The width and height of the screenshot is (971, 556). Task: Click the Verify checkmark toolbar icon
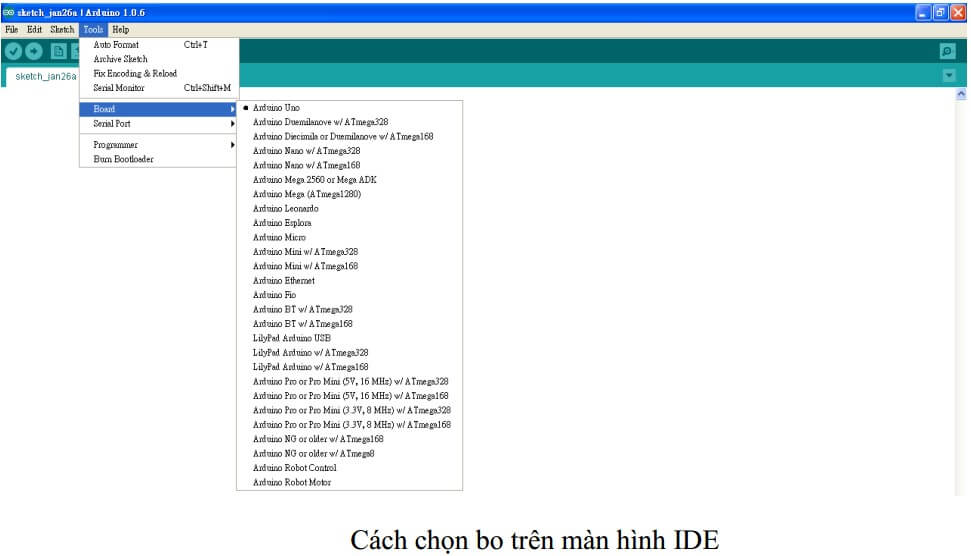(x=13, y=51)
